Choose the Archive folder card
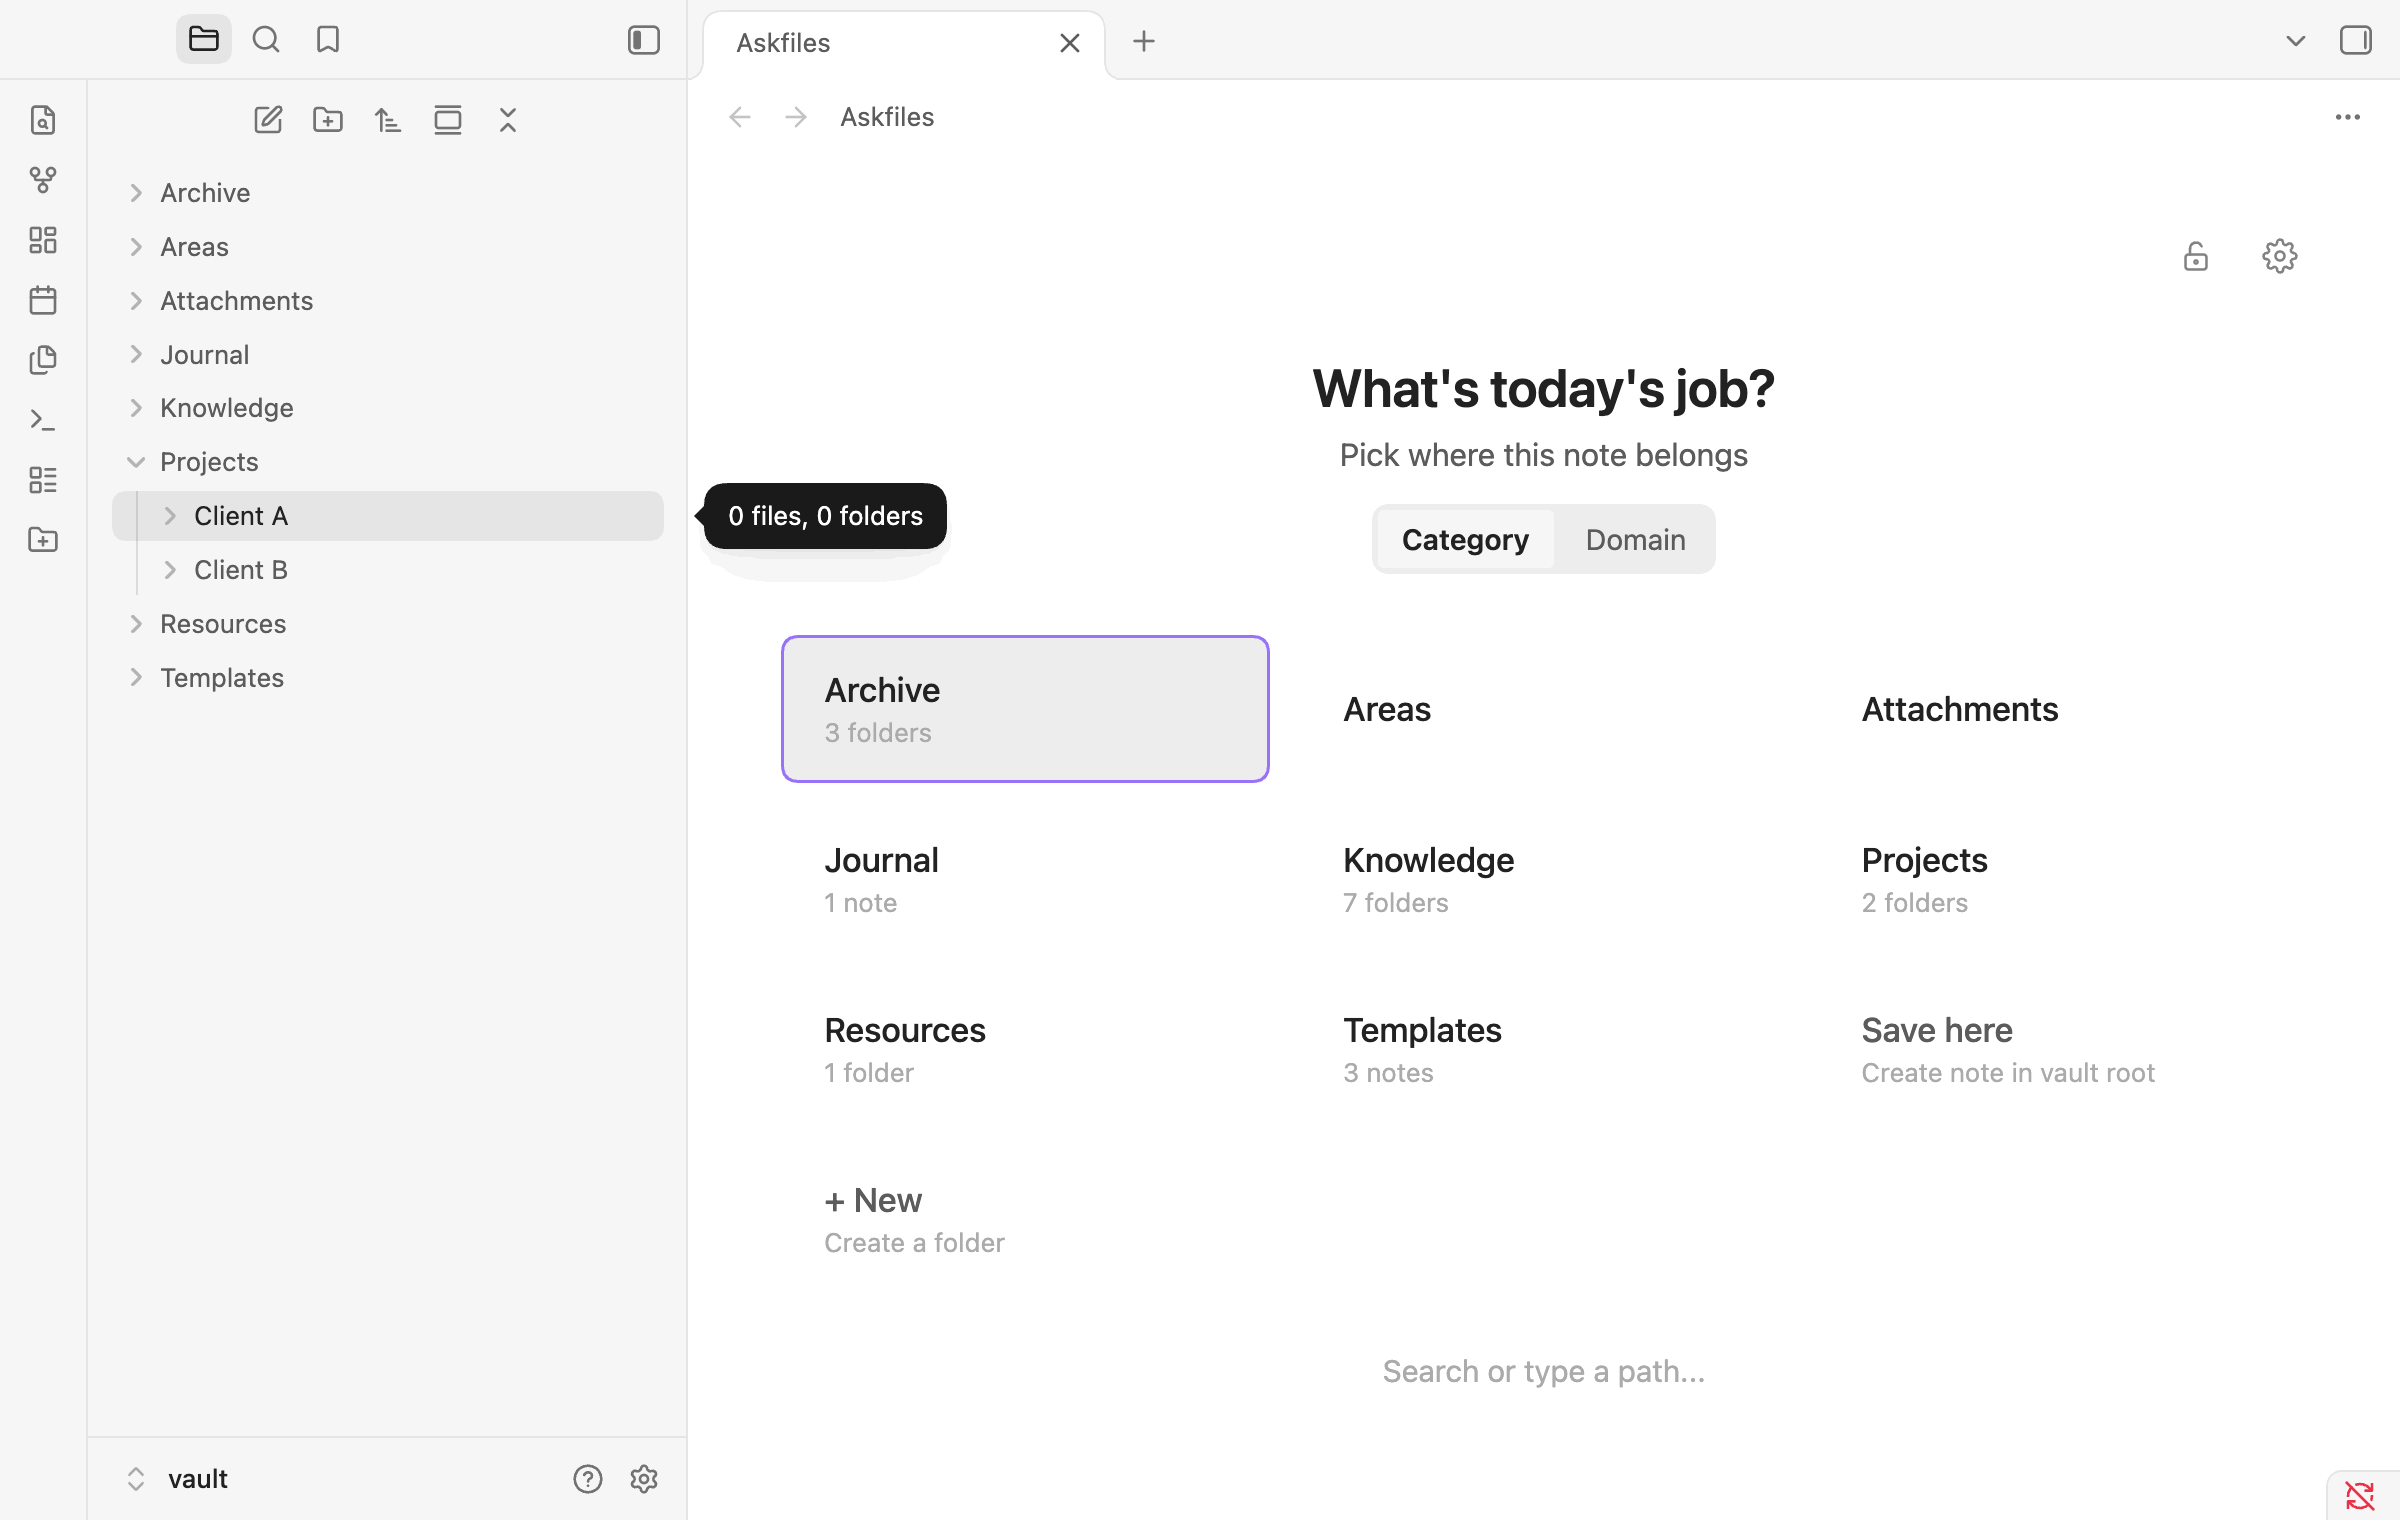2400x1520 pixels. coord(1025,709)
